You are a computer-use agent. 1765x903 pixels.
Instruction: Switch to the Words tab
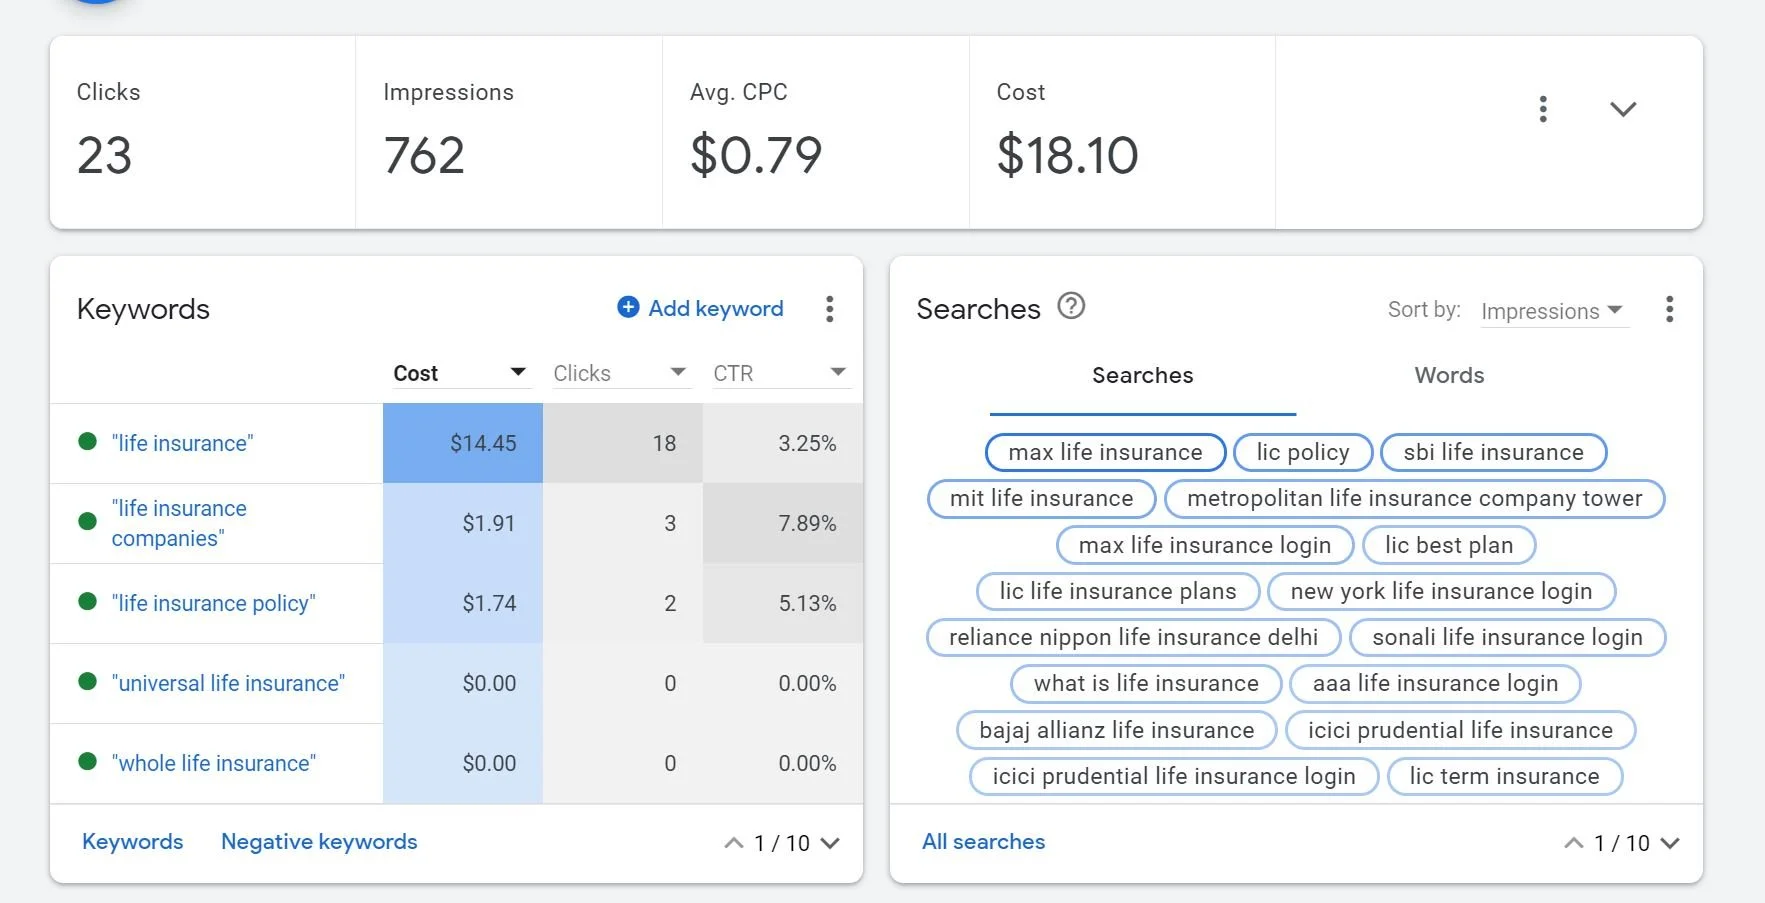click(1449, 375)
